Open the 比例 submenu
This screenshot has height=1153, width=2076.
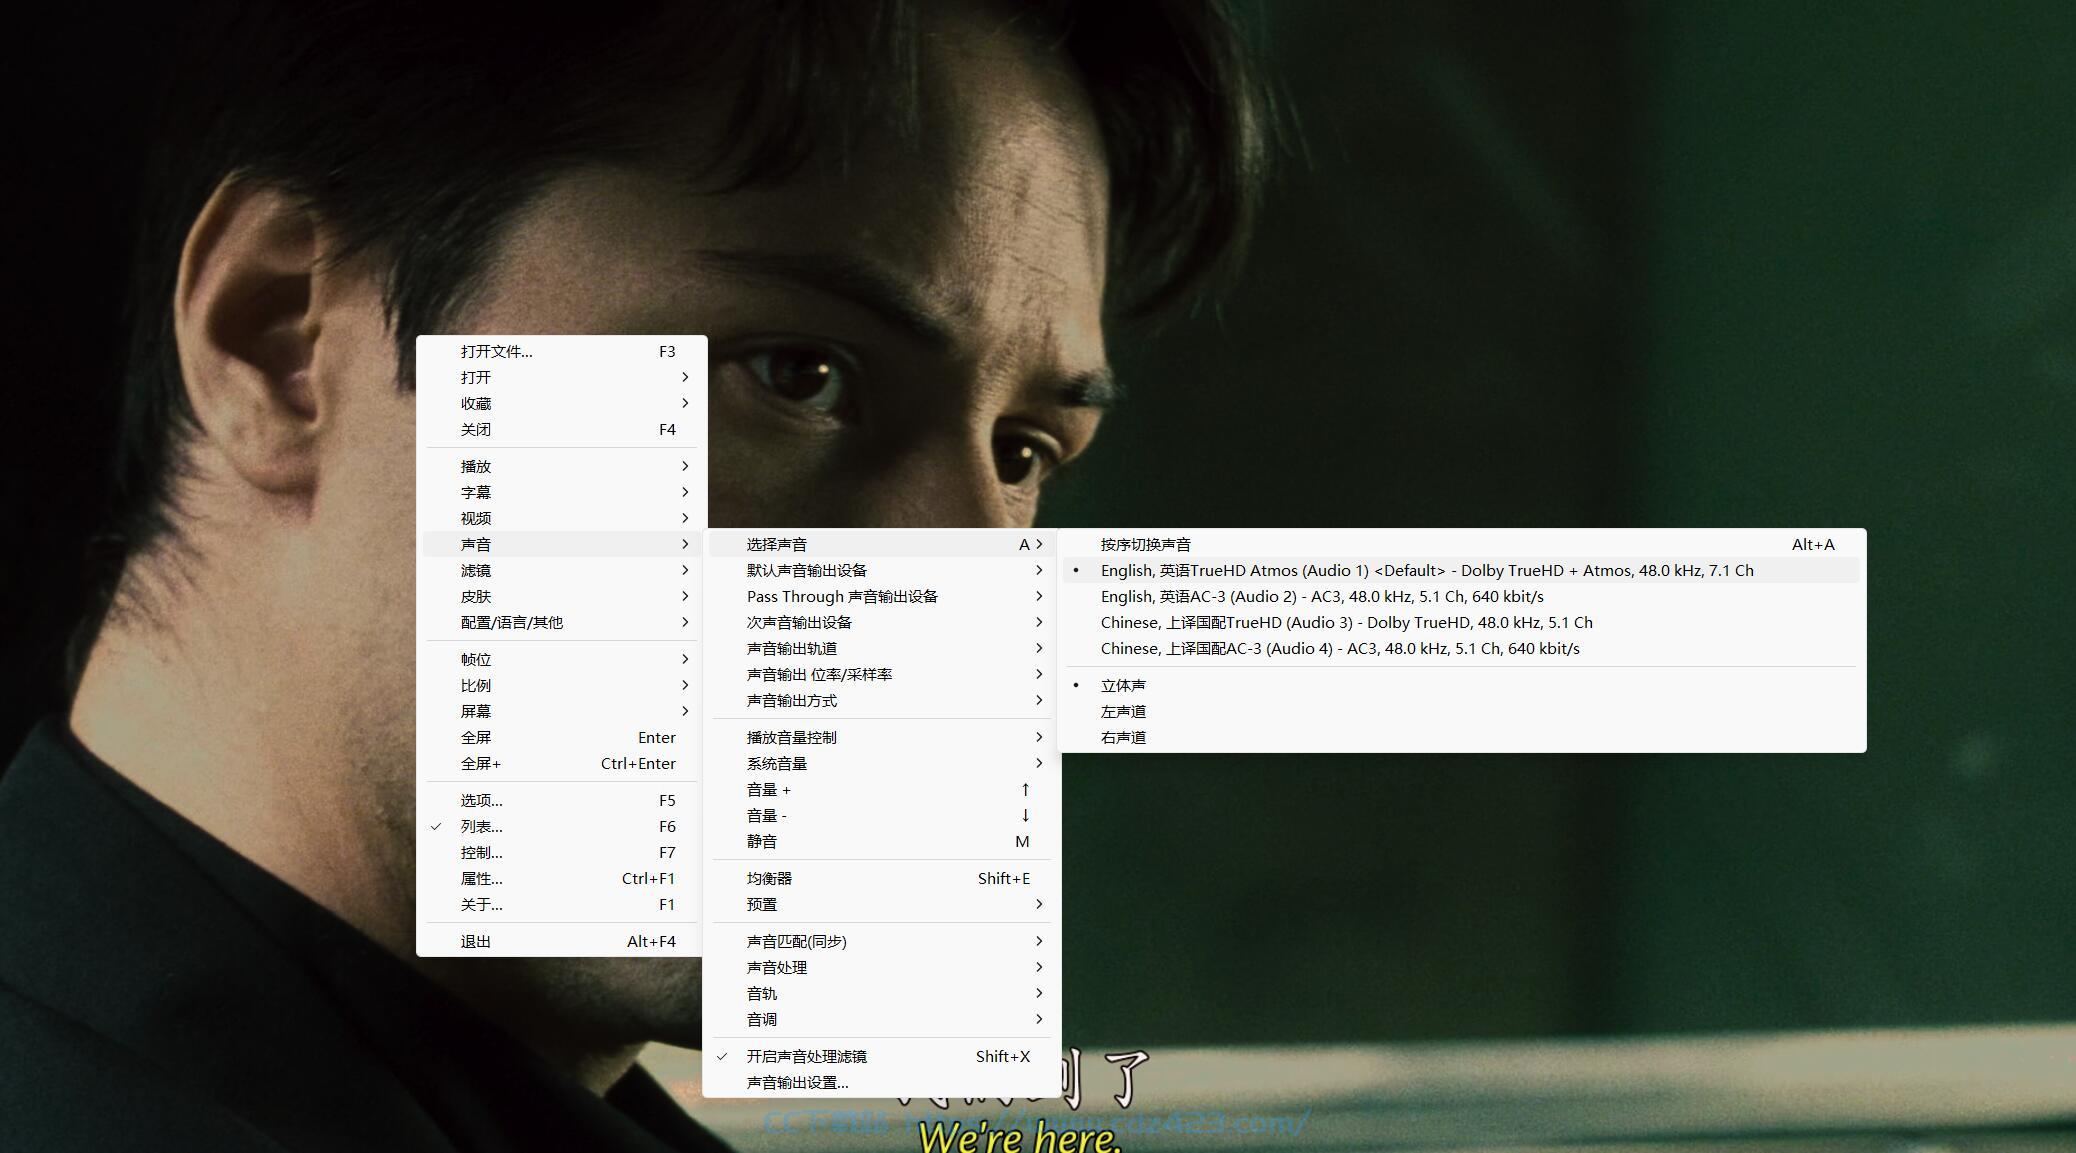pyautogui.click(x=562, y=685)
